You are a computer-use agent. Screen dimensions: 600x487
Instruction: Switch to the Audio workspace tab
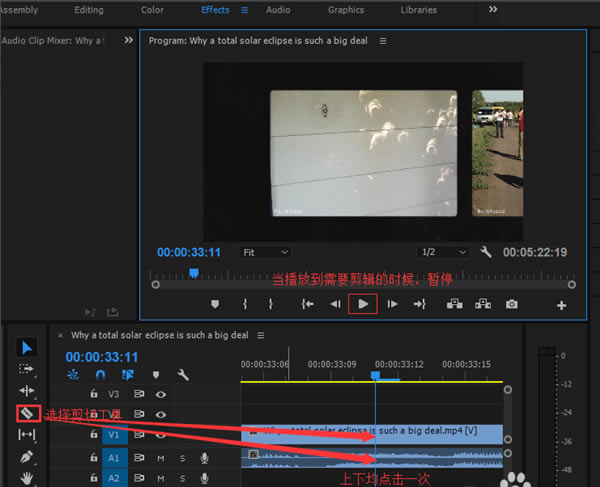278,10
